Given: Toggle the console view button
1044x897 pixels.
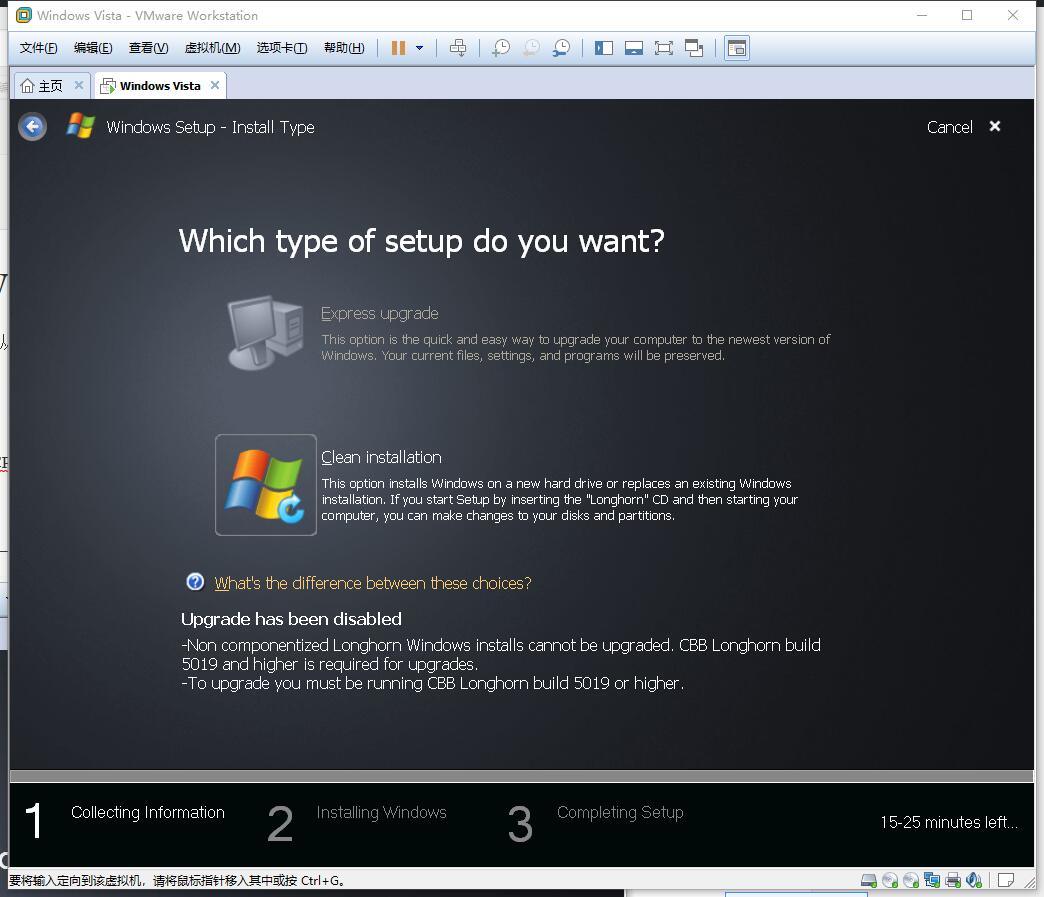Looking at the screenshot, I should click(x=737, y=48).
